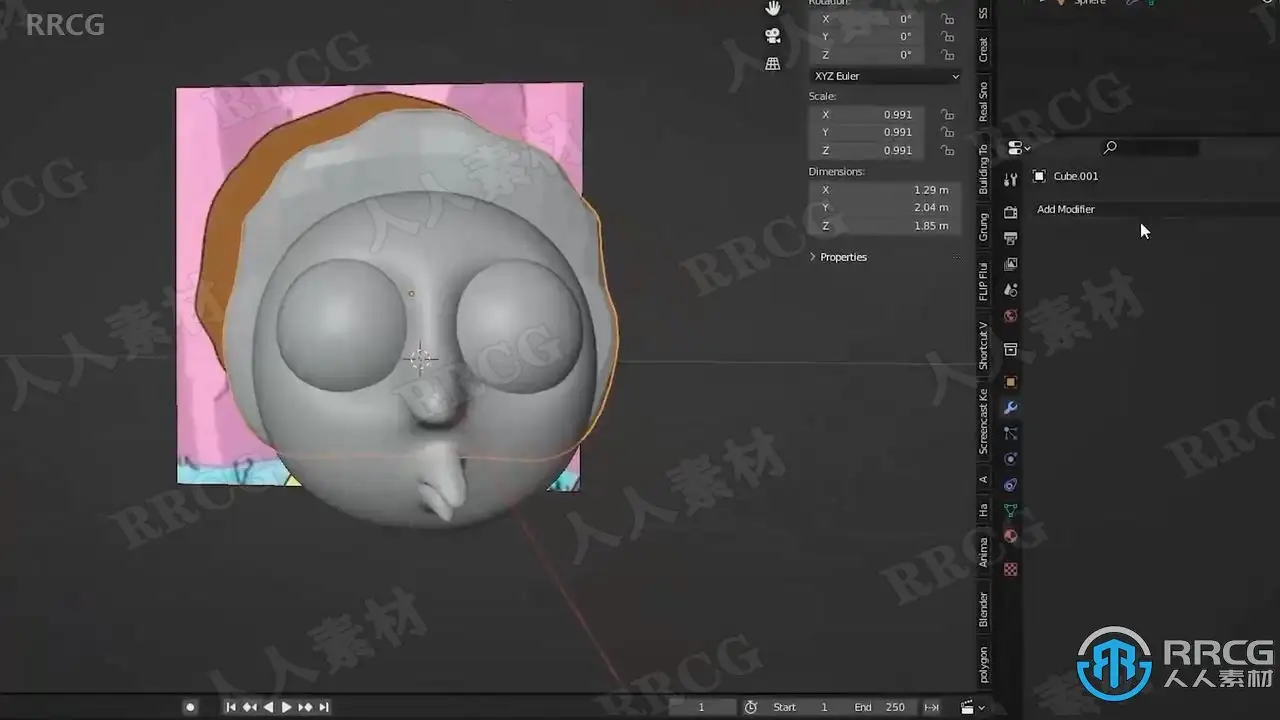
Task: Open the properties editor type dropdown
Action: click(x=1019, y=148)
